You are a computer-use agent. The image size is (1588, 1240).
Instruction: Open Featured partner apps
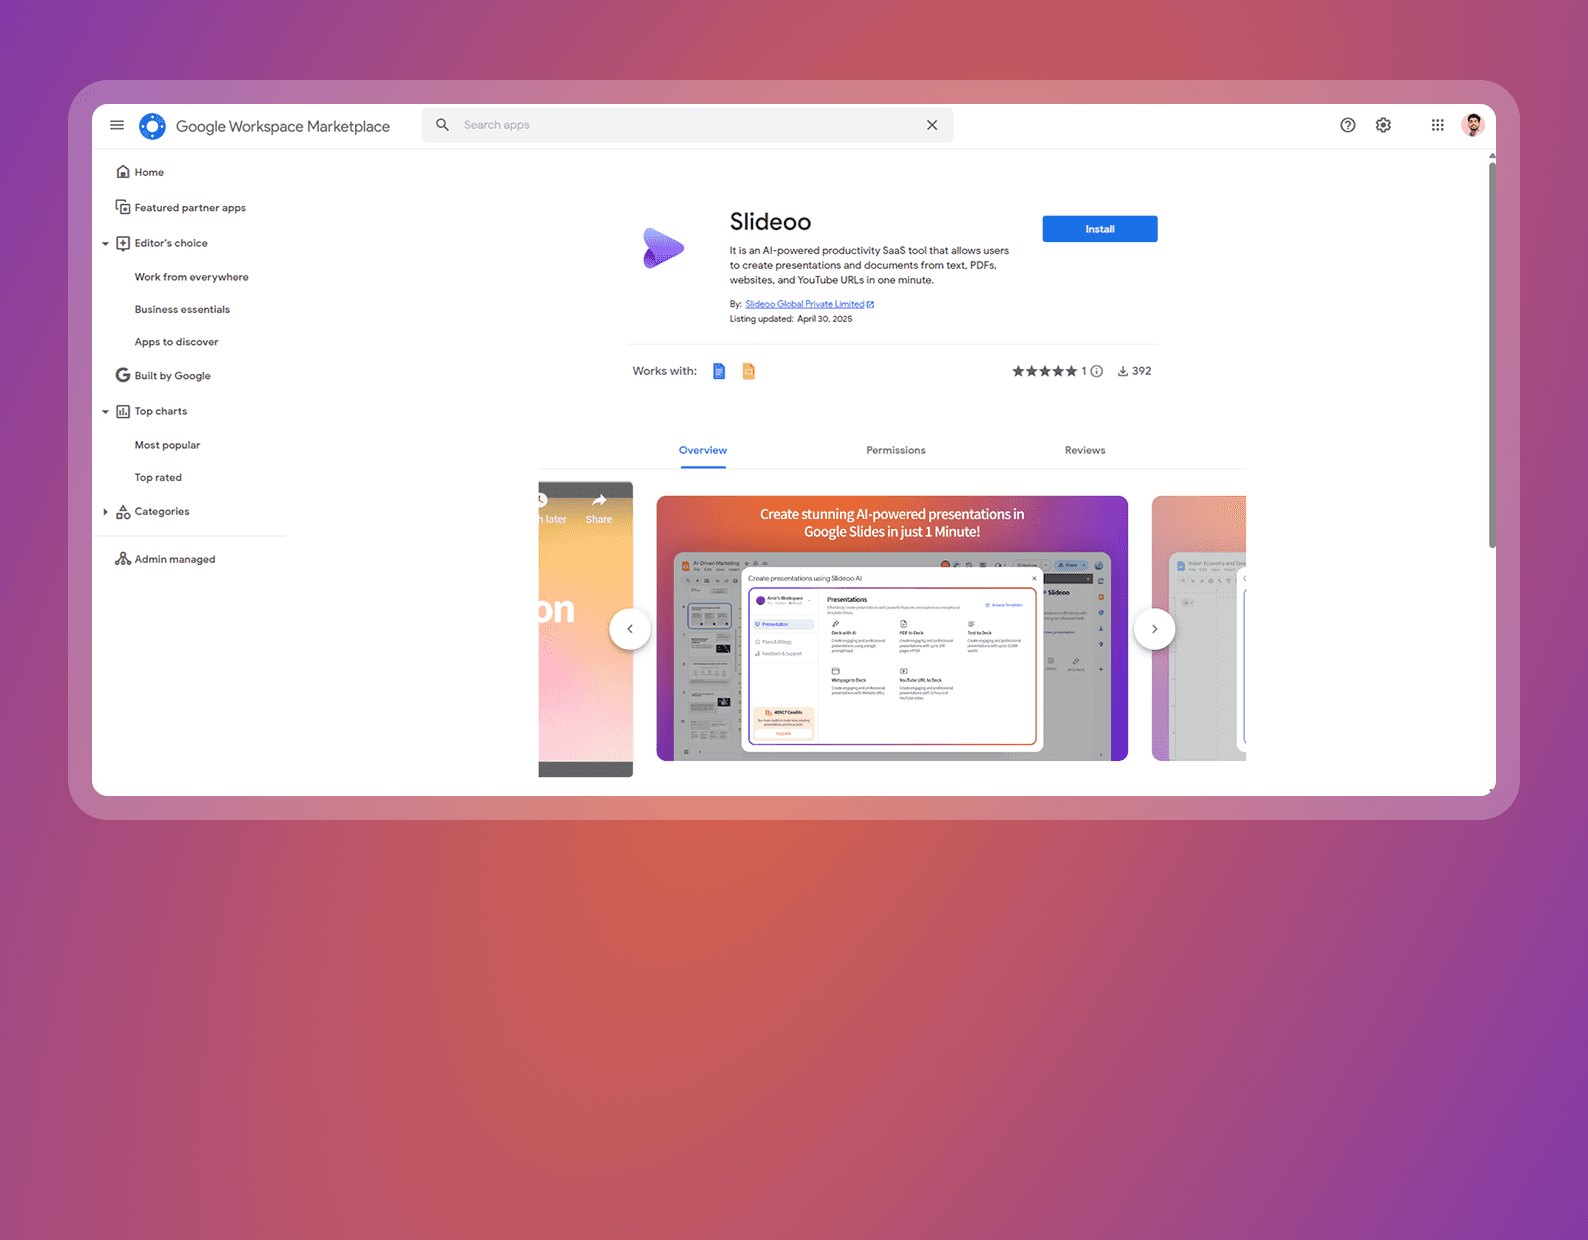pyautogui.click(x=190, y=208)
